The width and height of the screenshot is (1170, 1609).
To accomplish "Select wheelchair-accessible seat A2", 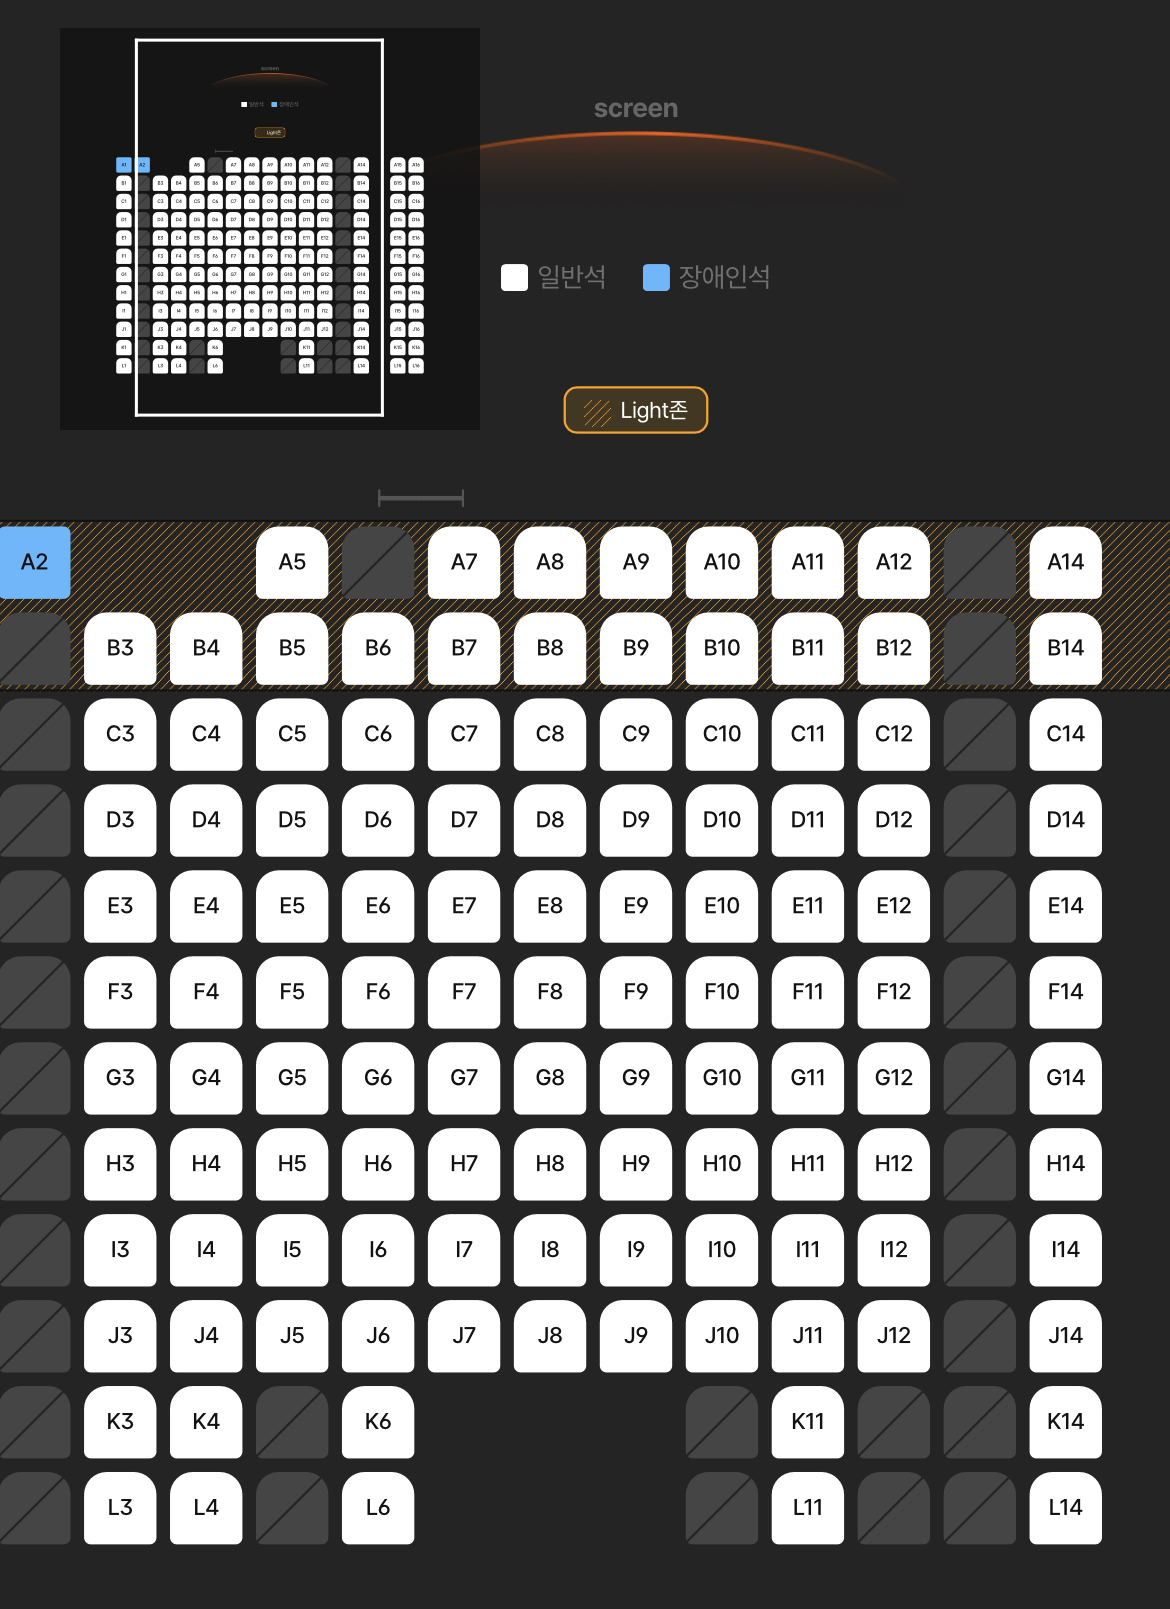I will (35, 562).
